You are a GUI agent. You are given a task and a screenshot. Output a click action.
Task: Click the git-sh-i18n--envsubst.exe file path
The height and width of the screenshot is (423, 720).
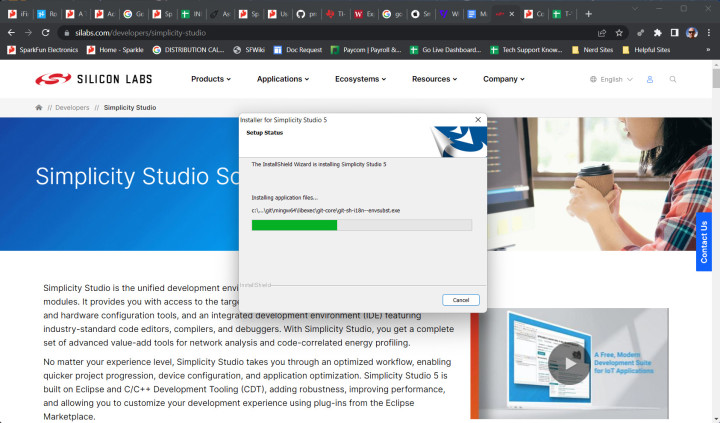pyautogui.click(x=326, y=210)
